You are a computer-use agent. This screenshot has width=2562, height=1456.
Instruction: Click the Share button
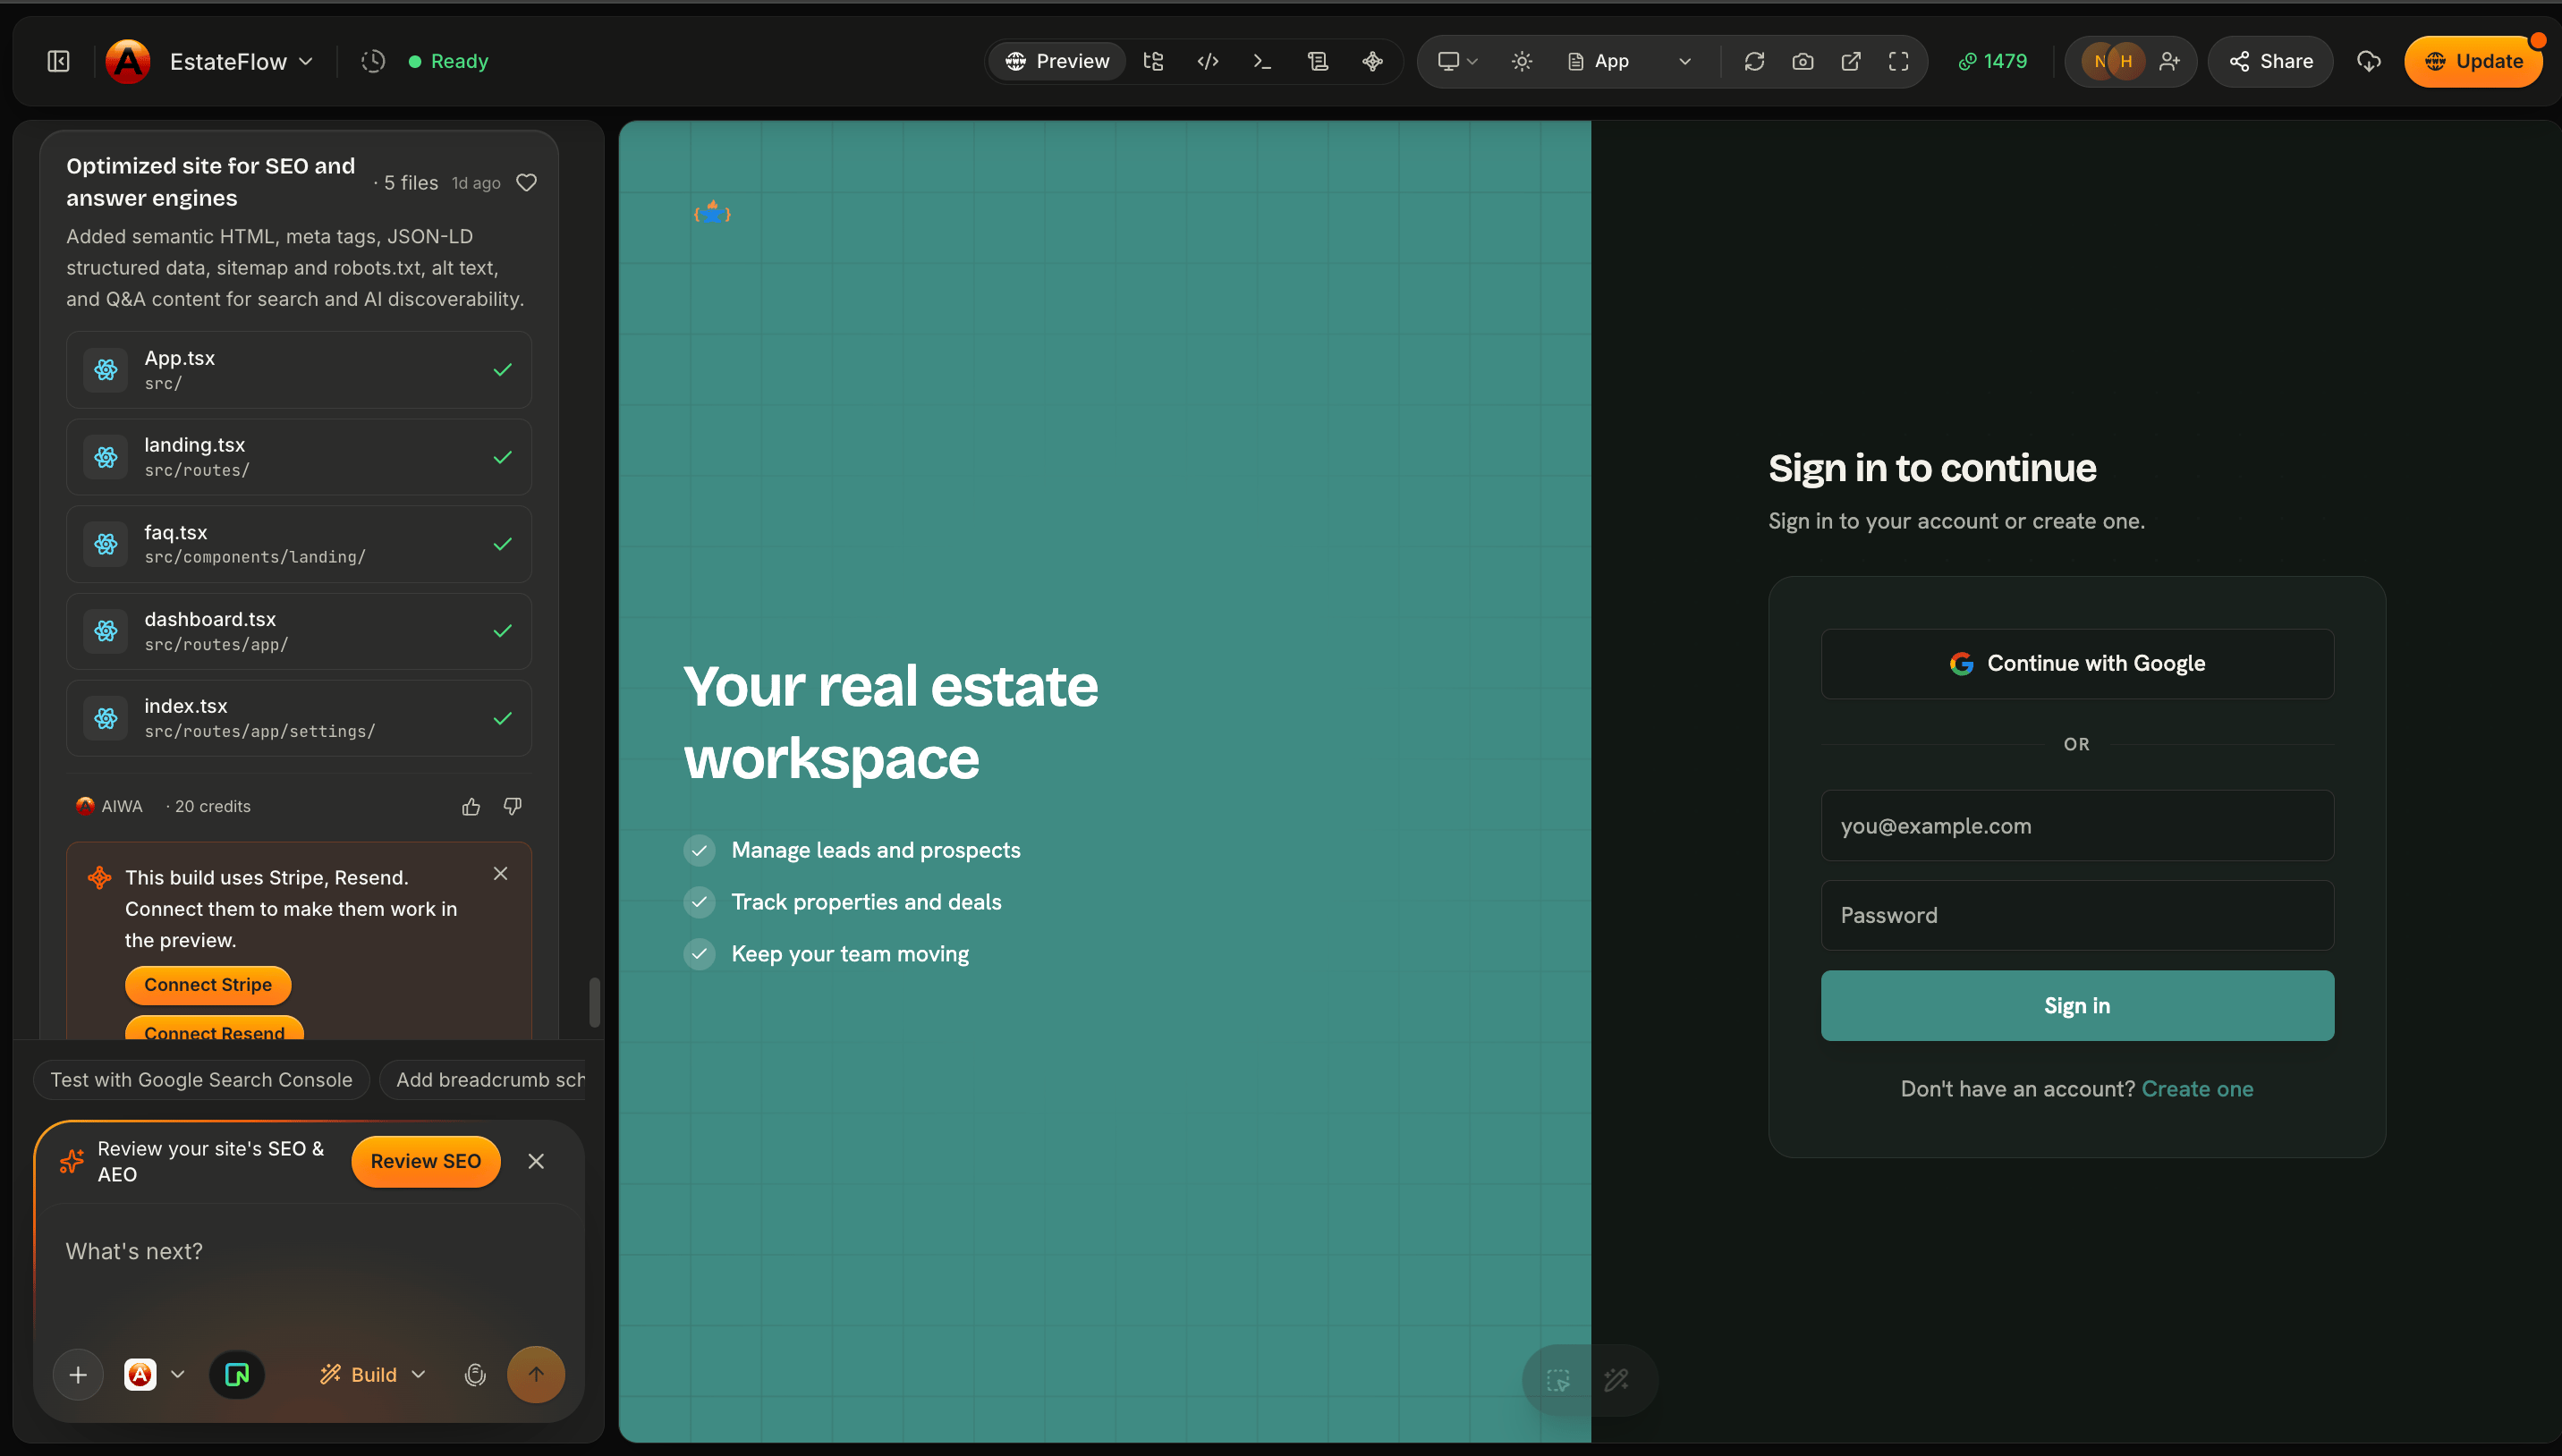point(2271,61)
